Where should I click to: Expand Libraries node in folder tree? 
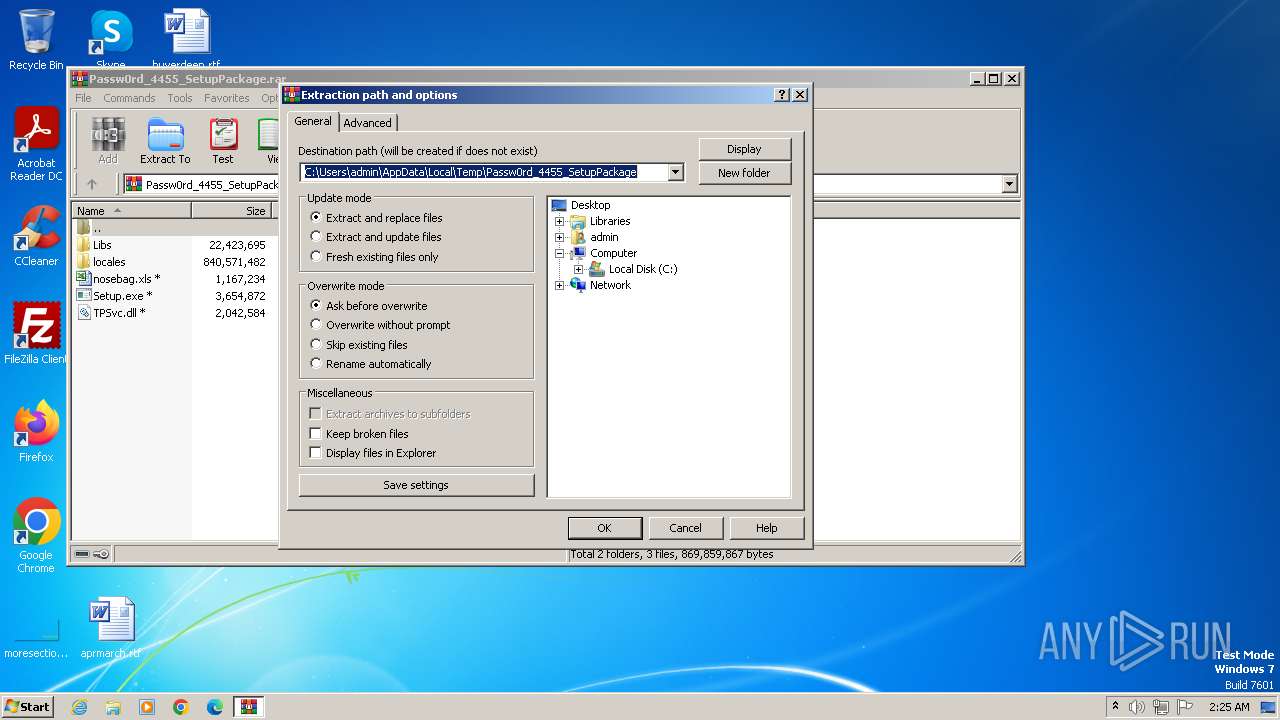[x=560, y=221]
